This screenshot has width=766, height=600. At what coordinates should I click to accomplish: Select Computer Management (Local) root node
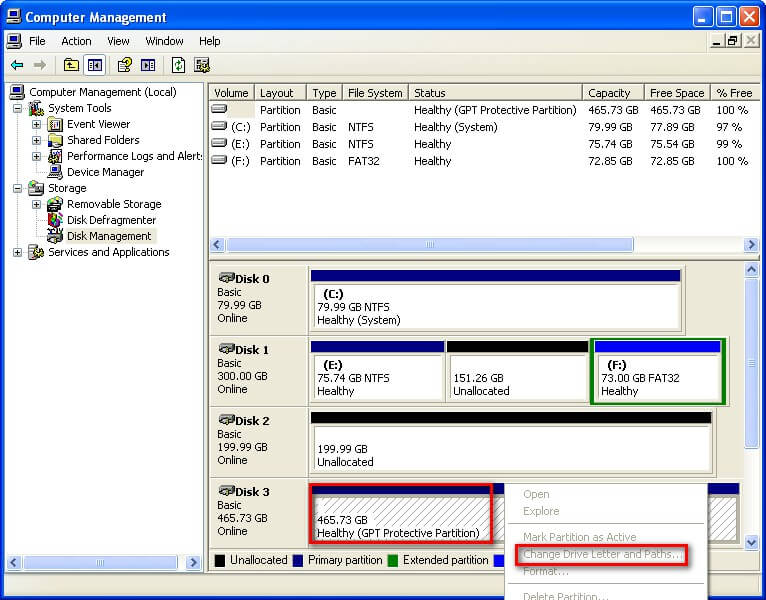point(103,92)
